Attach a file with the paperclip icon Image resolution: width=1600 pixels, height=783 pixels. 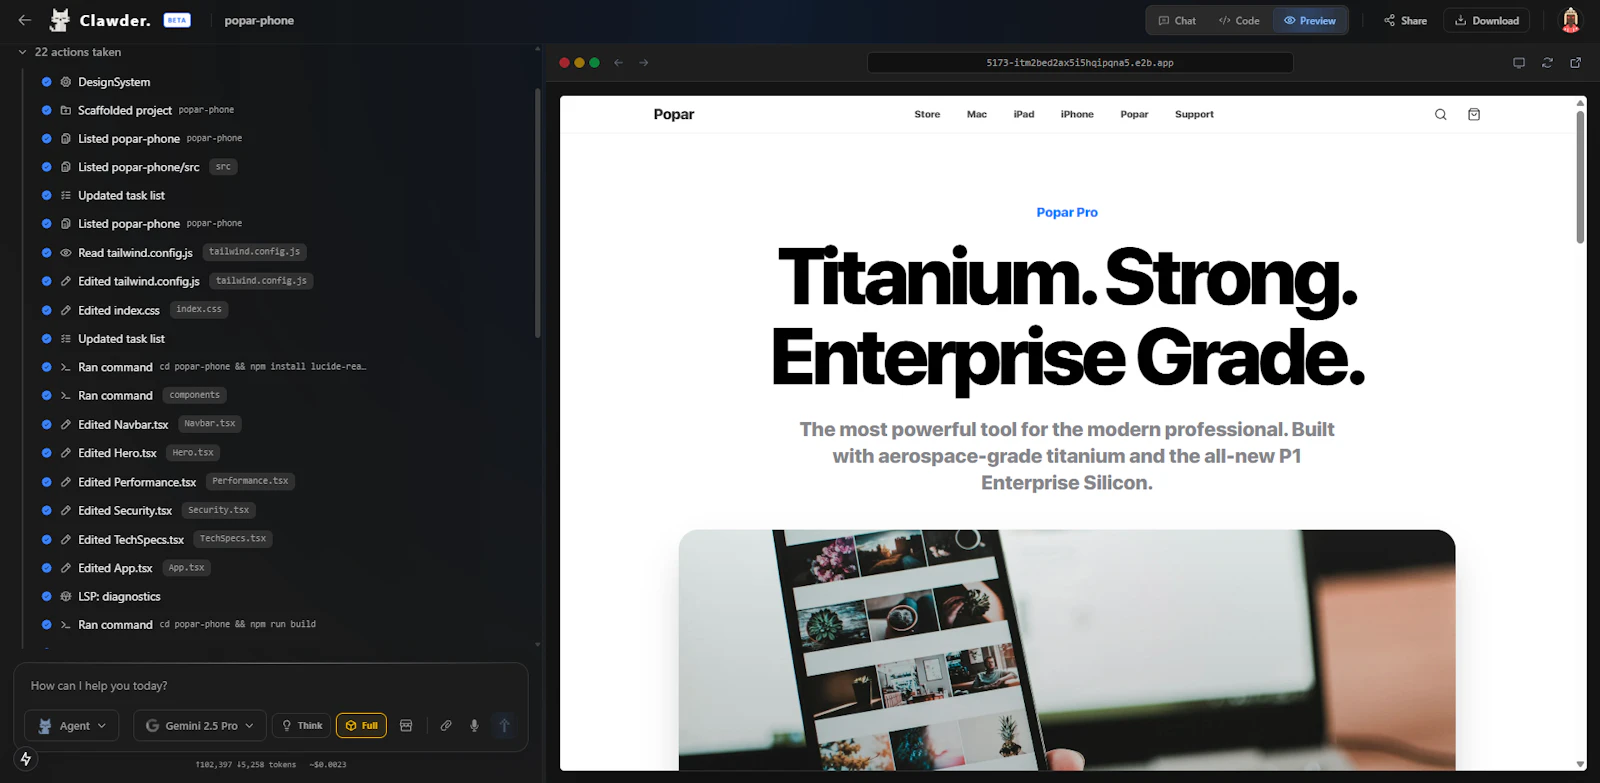(446, 725)
